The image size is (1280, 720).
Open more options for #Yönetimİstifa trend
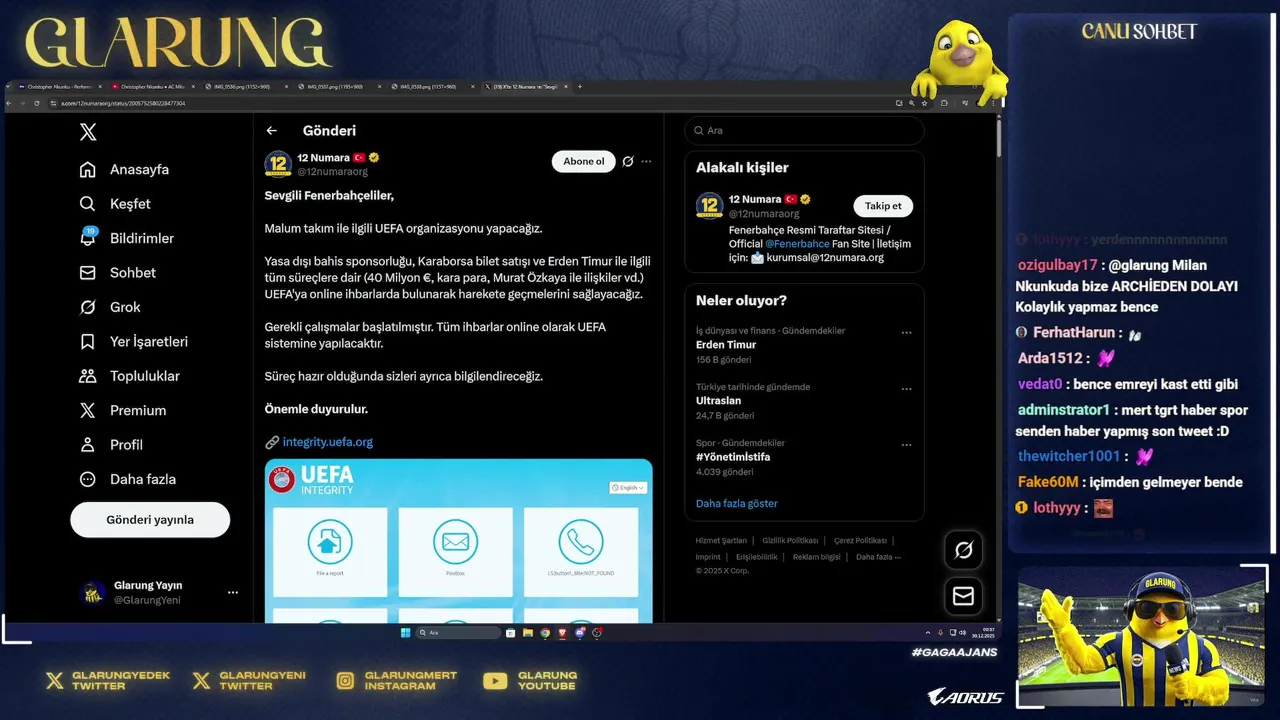[x=906, y=445]
